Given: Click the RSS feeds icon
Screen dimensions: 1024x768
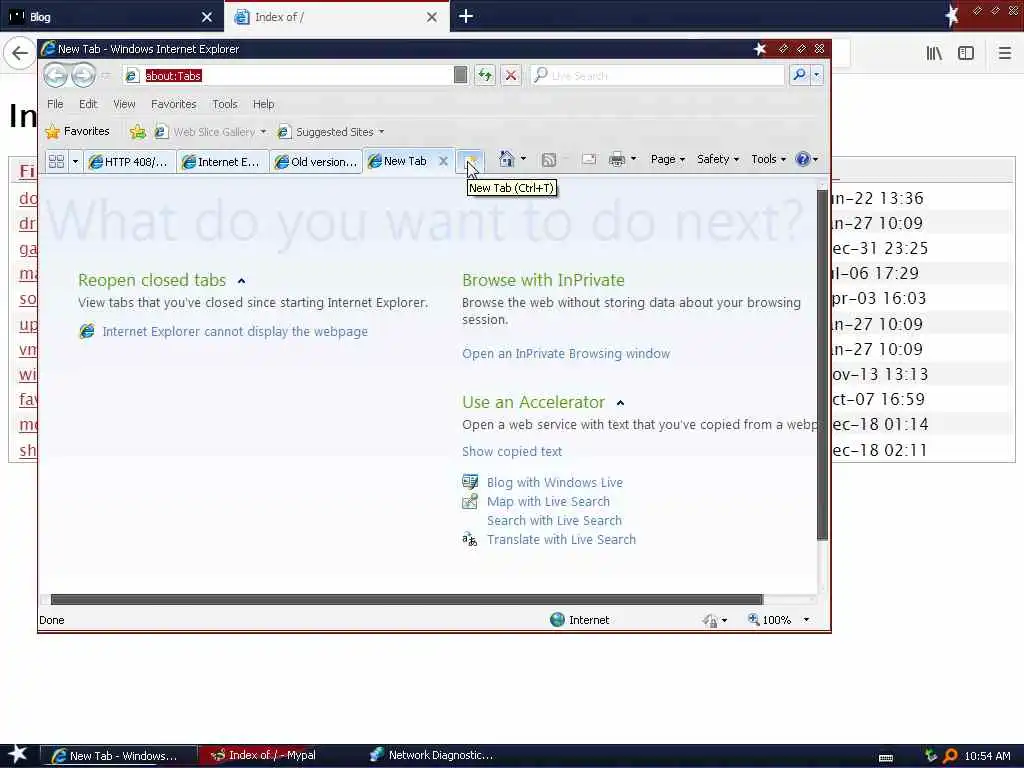Looking at the screenshot, I should pyautogui.click(x=549, y=159).
